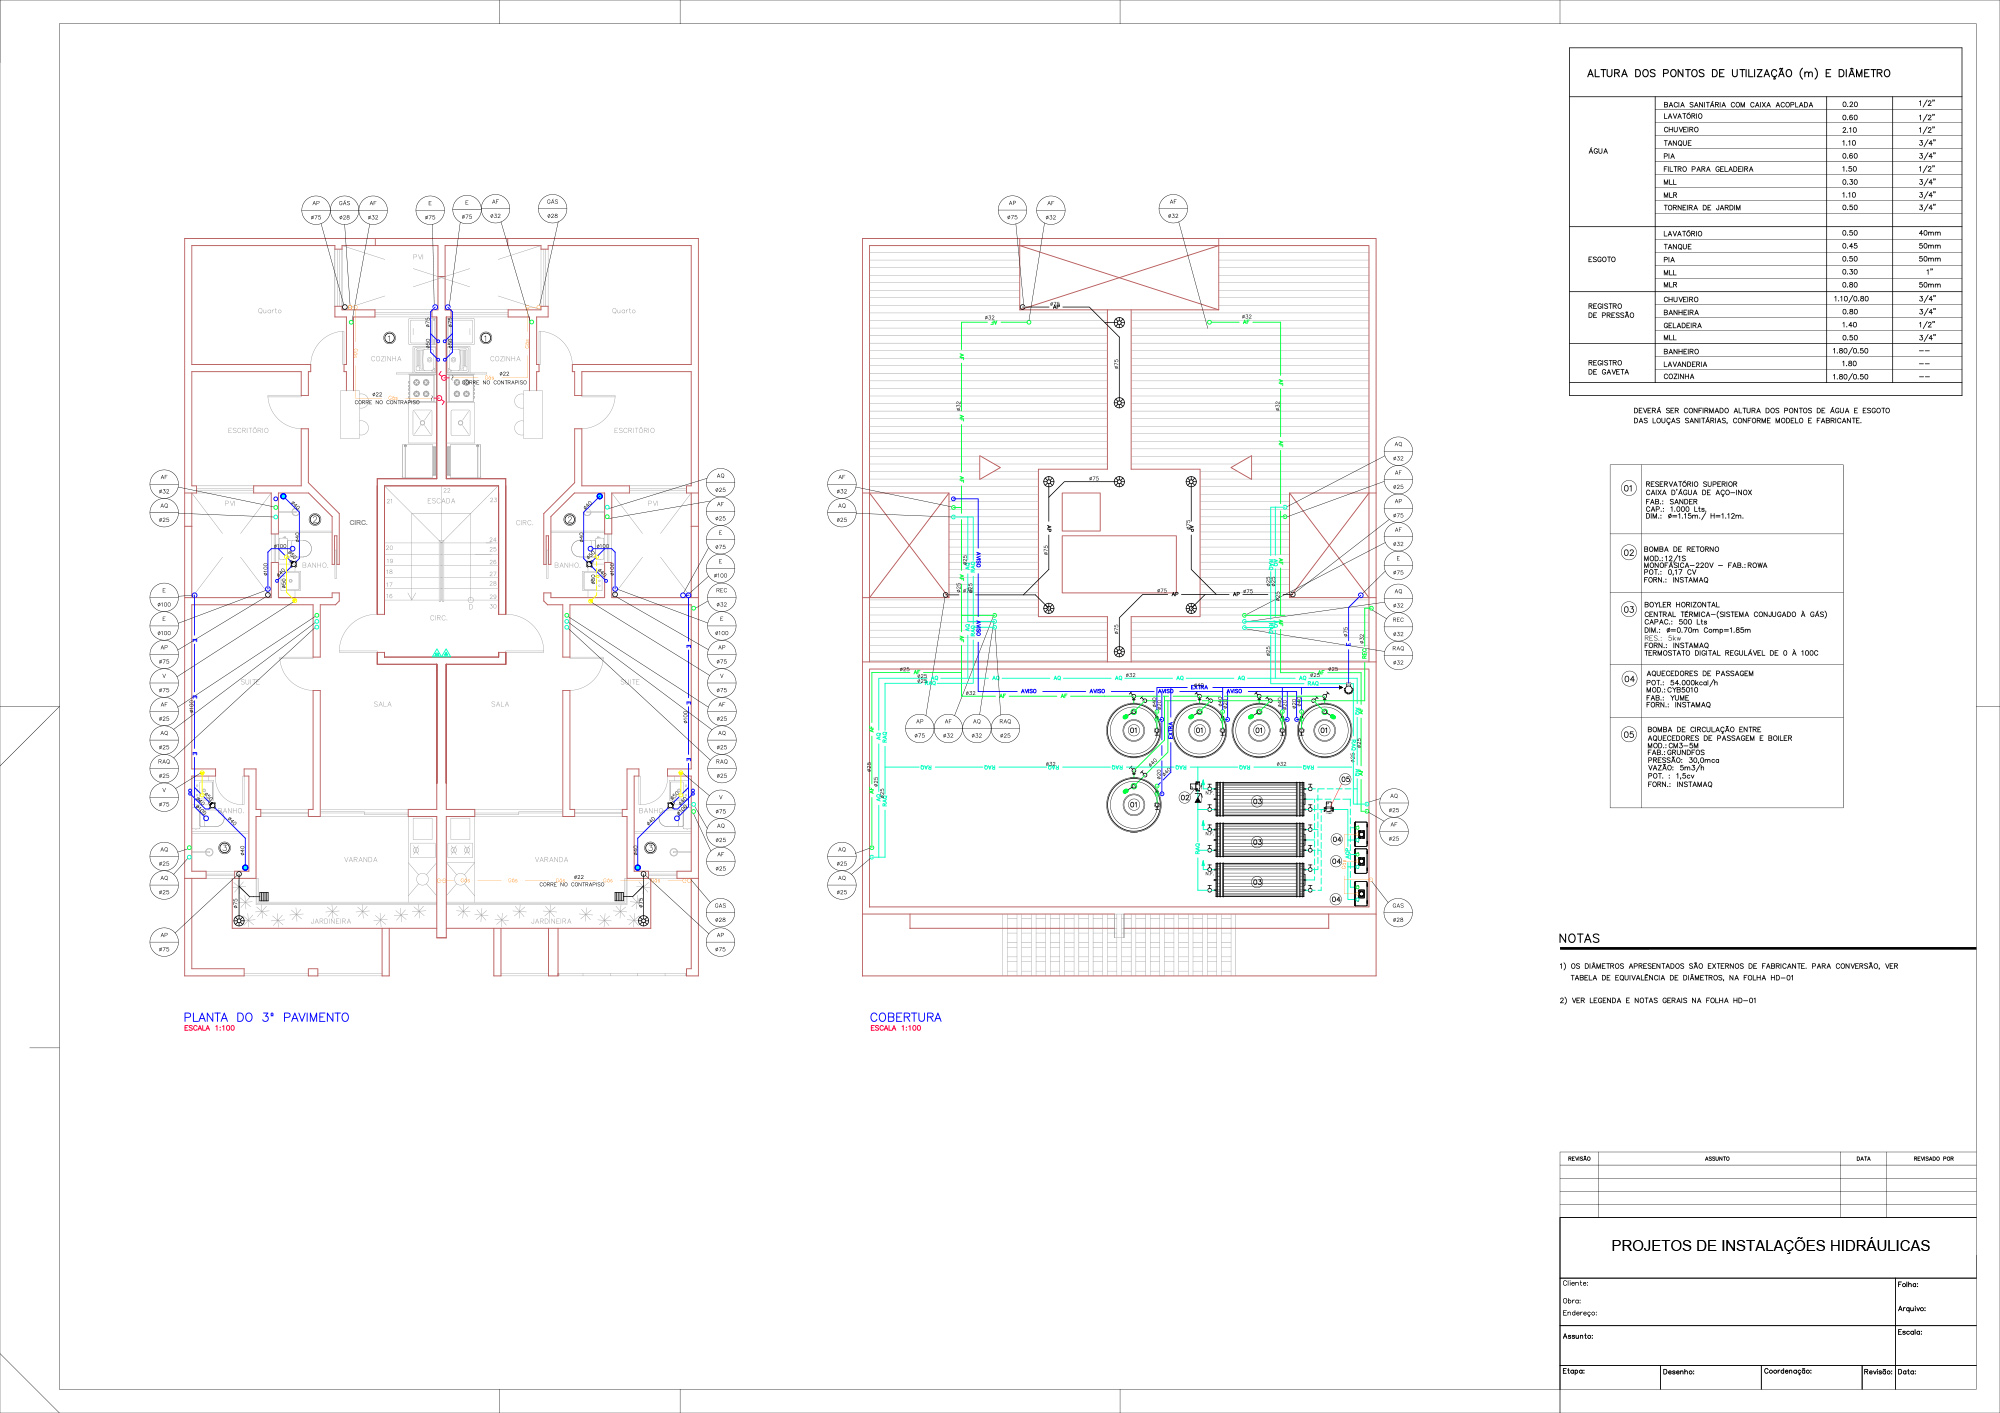Click the NOTAS heading
Image resolution: width=2000 pixels, height=1413 pixels.
pos(1579,938)
